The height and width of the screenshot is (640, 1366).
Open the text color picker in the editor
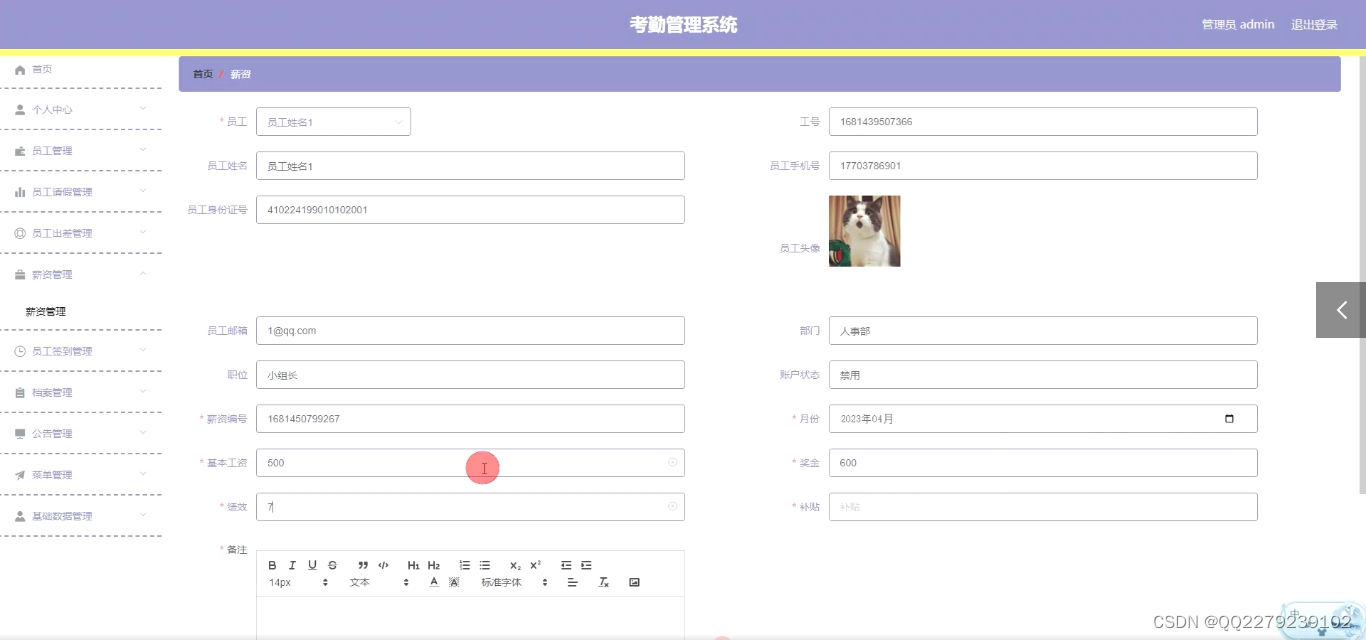[x=433, y=582]
